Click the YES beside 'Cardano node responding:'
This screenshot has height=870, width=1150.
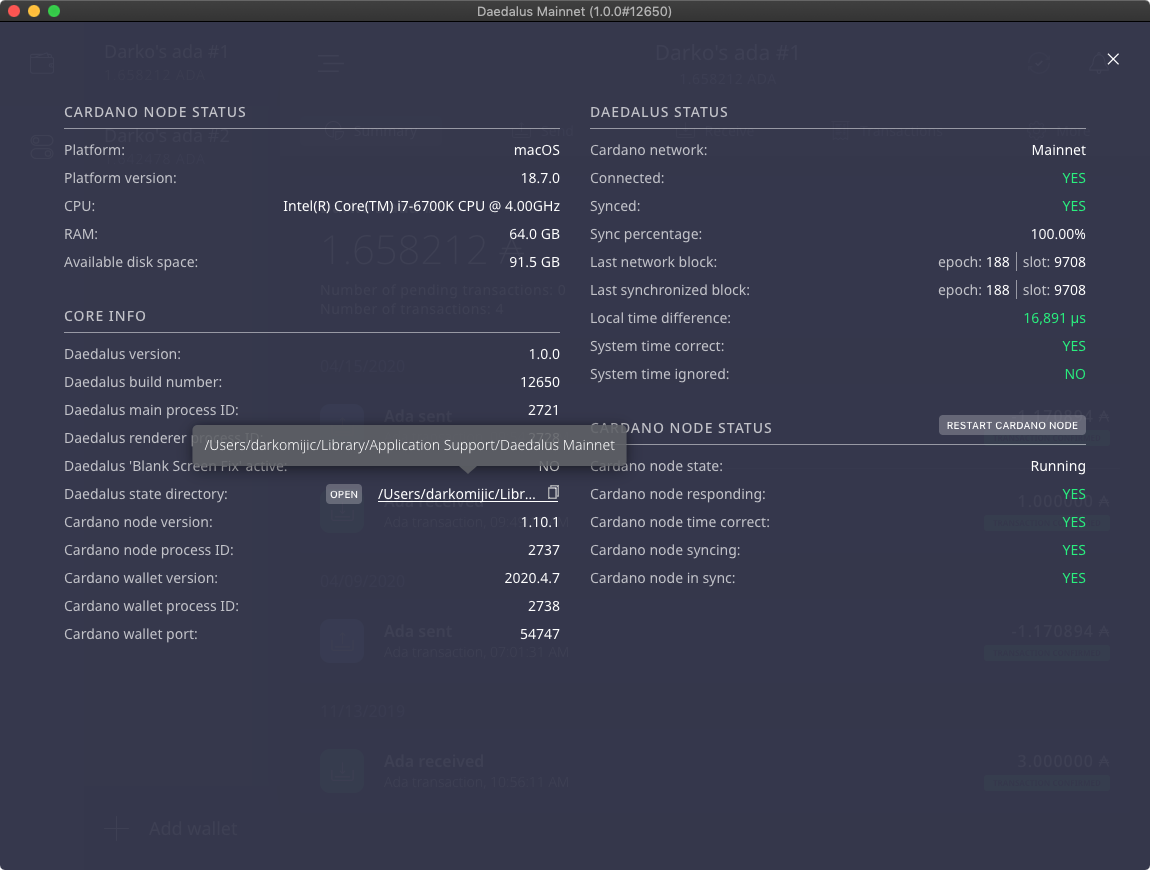(x=1074, y=494)
